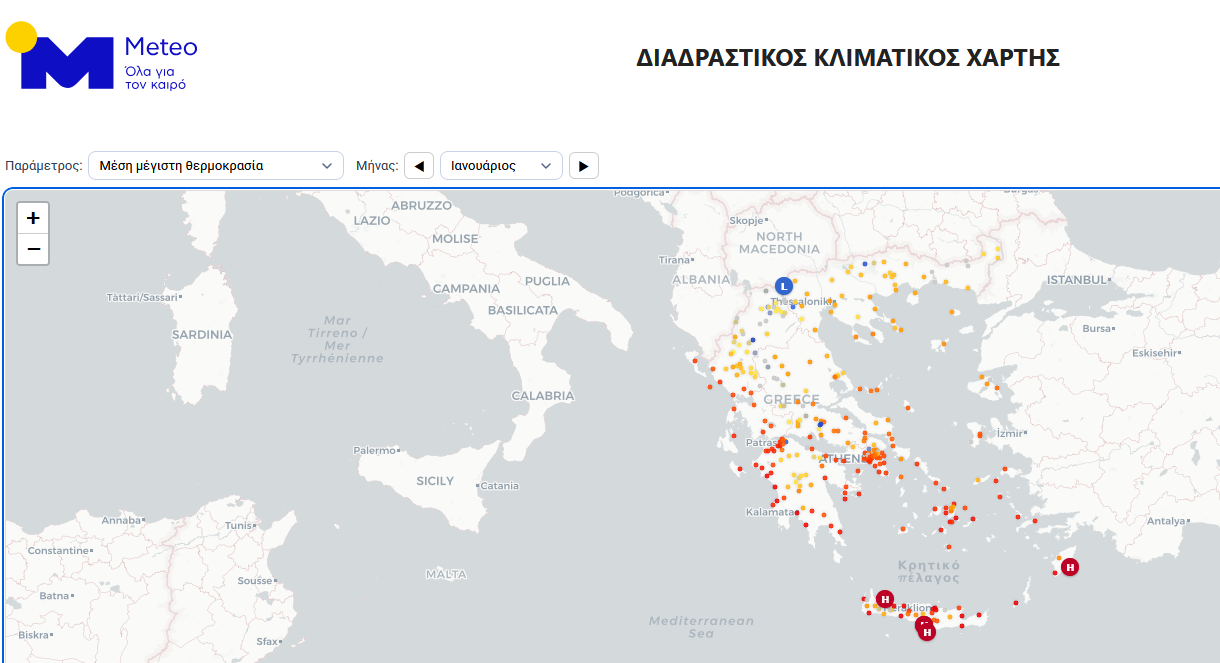The height and width of the screenshot is (663, 1220).
Task: Click the blue L marker near Thessaloniki
Action: click(x=784, y=286)
